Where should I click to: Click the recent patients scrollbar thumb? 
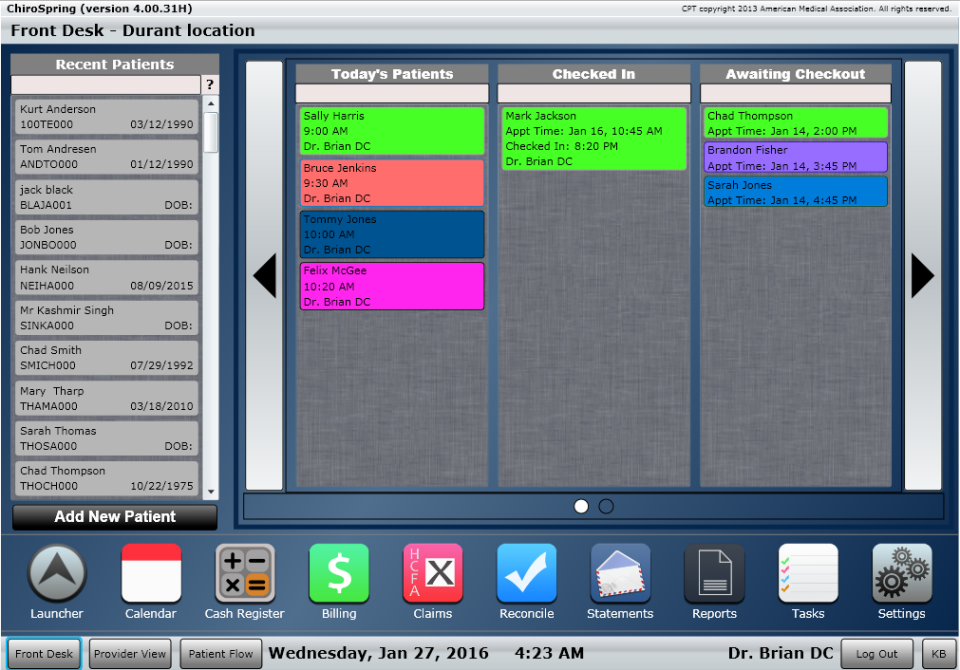click(x=211, y=132)
